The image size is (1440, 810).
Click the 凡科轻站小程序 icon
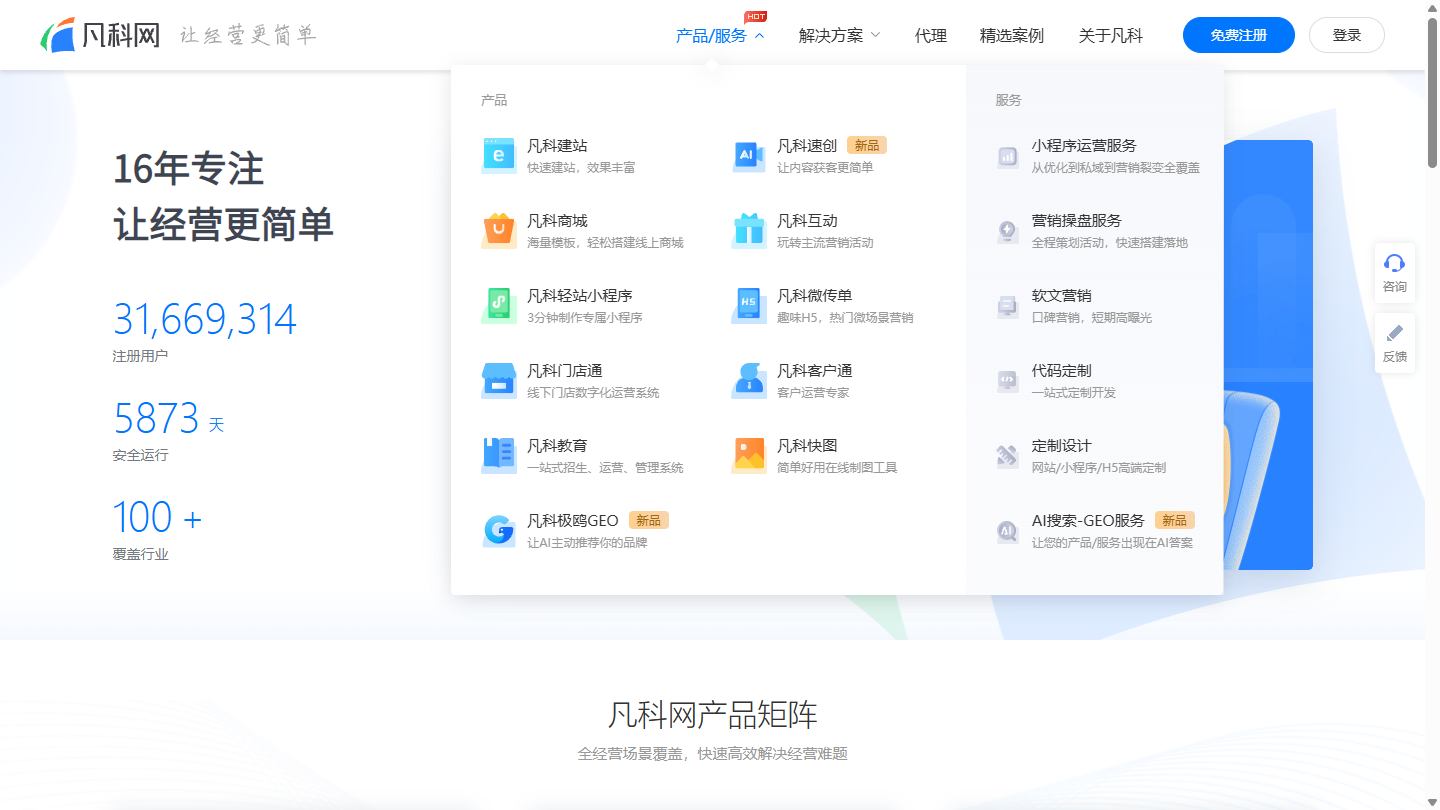pyautogui.click(x=499, y=306)
